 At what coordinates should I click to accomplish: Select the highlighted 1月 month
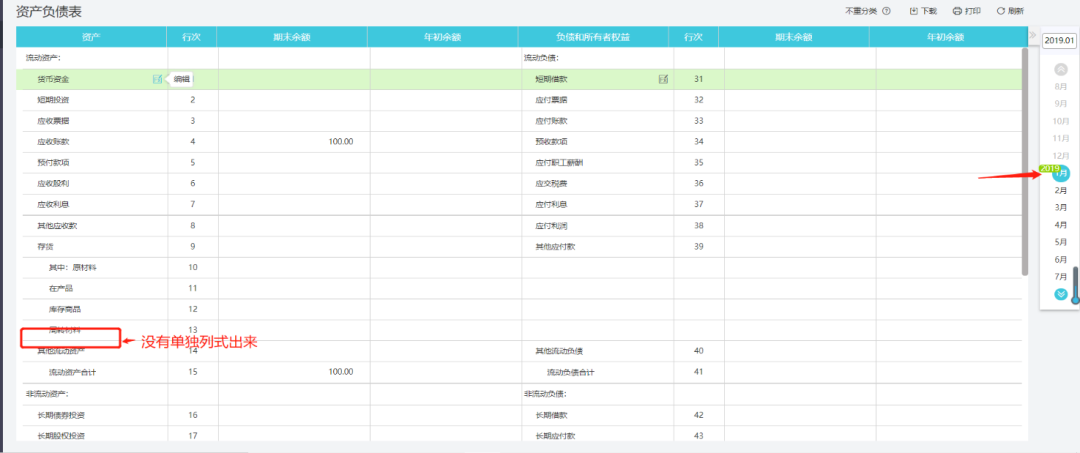click(1061, 174)
